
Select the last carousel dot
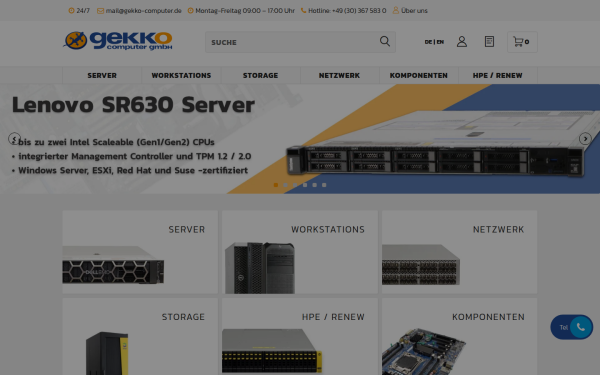click(324, 185)
